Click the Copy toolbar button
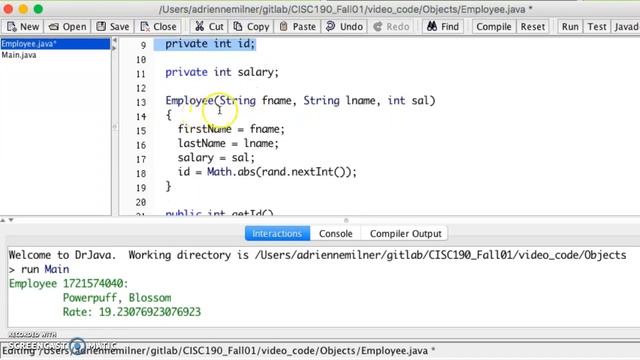The image size is (640, 360). 251,27
